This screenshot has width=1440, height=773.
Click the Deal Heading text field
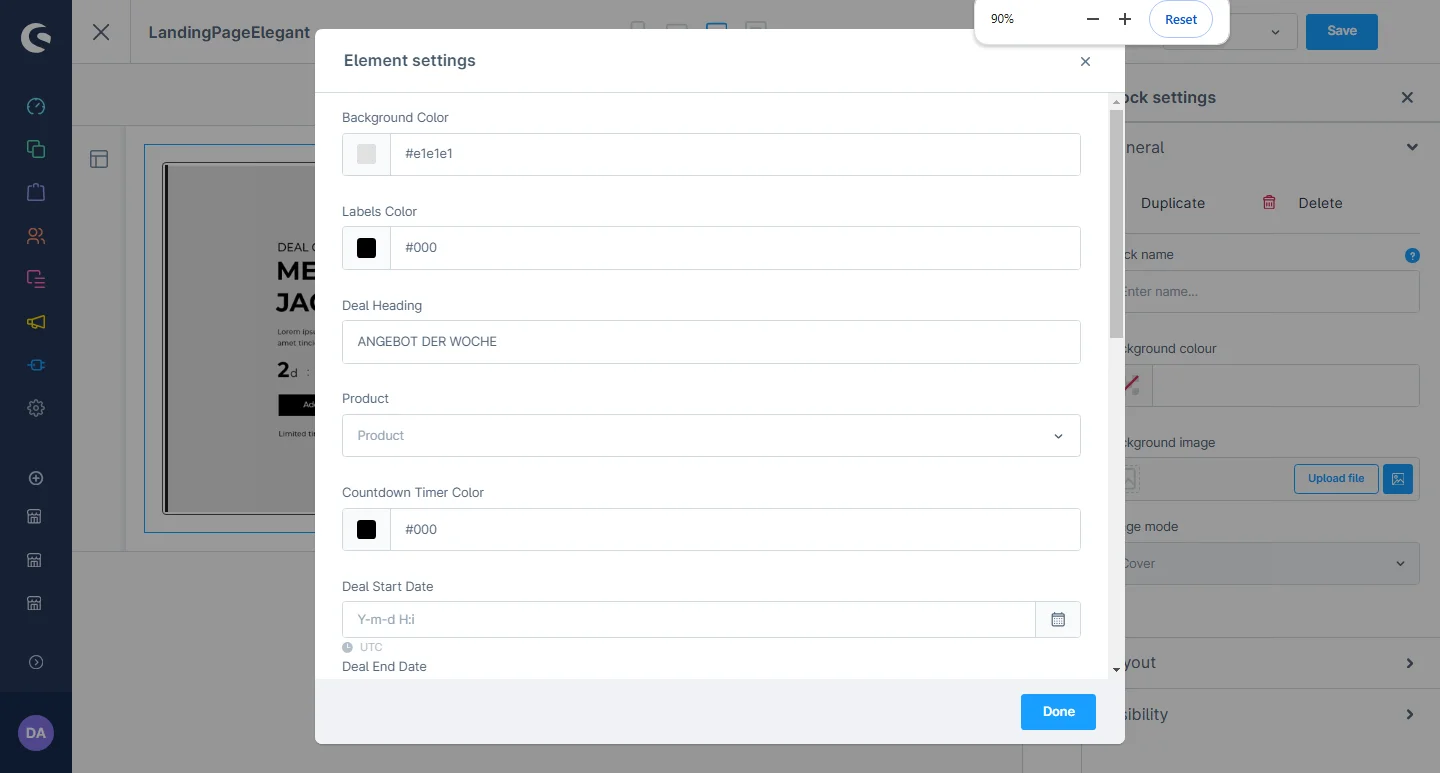click(711, 342)
